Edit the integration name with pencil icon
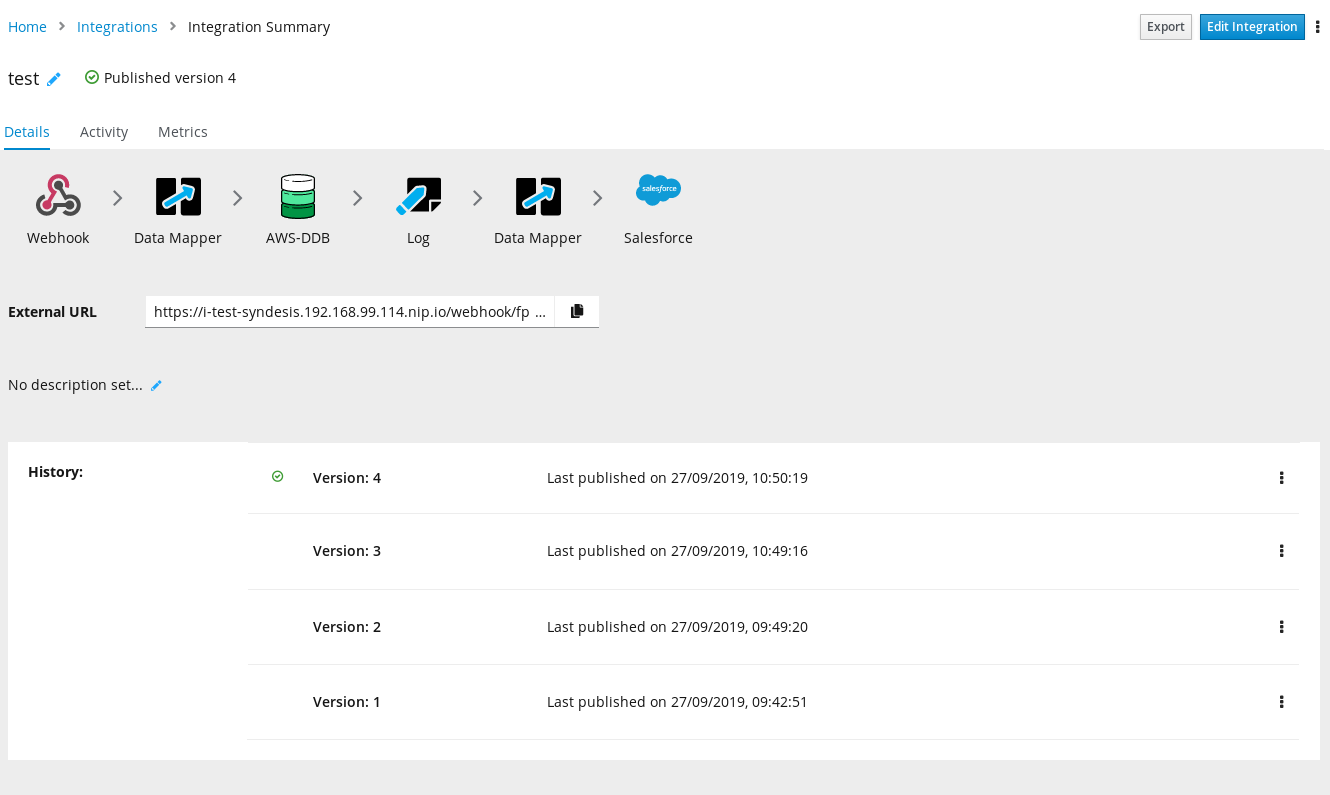 tap(54, 79)
